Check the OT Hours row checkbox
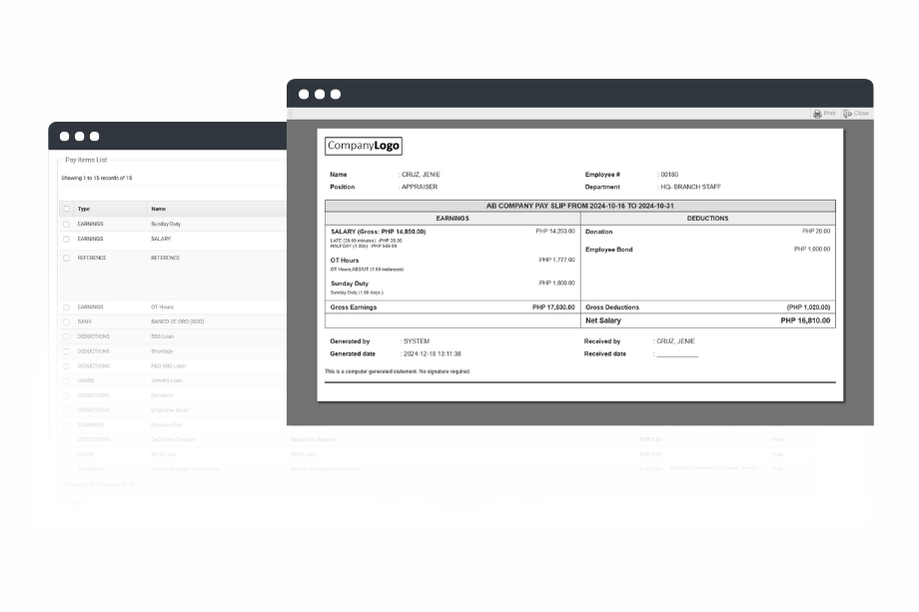This screenshot has height=612, width=919. point(67,307)
